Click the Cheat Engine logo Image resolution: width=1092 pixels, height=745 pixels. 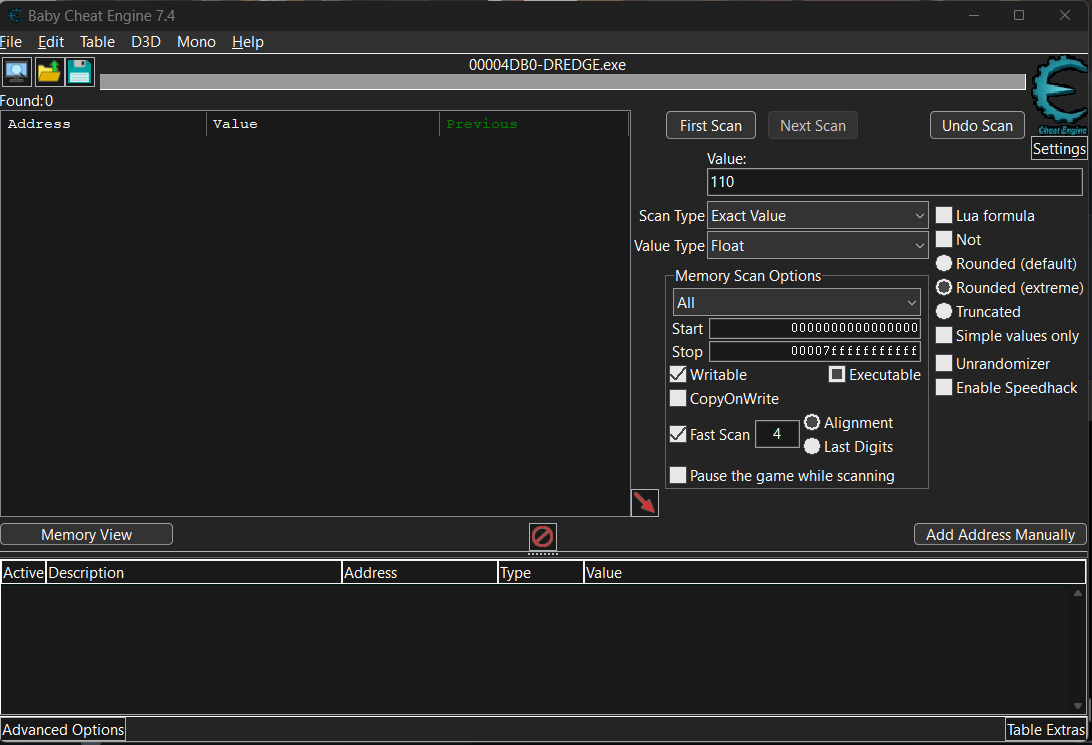[x=1060, y=96]
